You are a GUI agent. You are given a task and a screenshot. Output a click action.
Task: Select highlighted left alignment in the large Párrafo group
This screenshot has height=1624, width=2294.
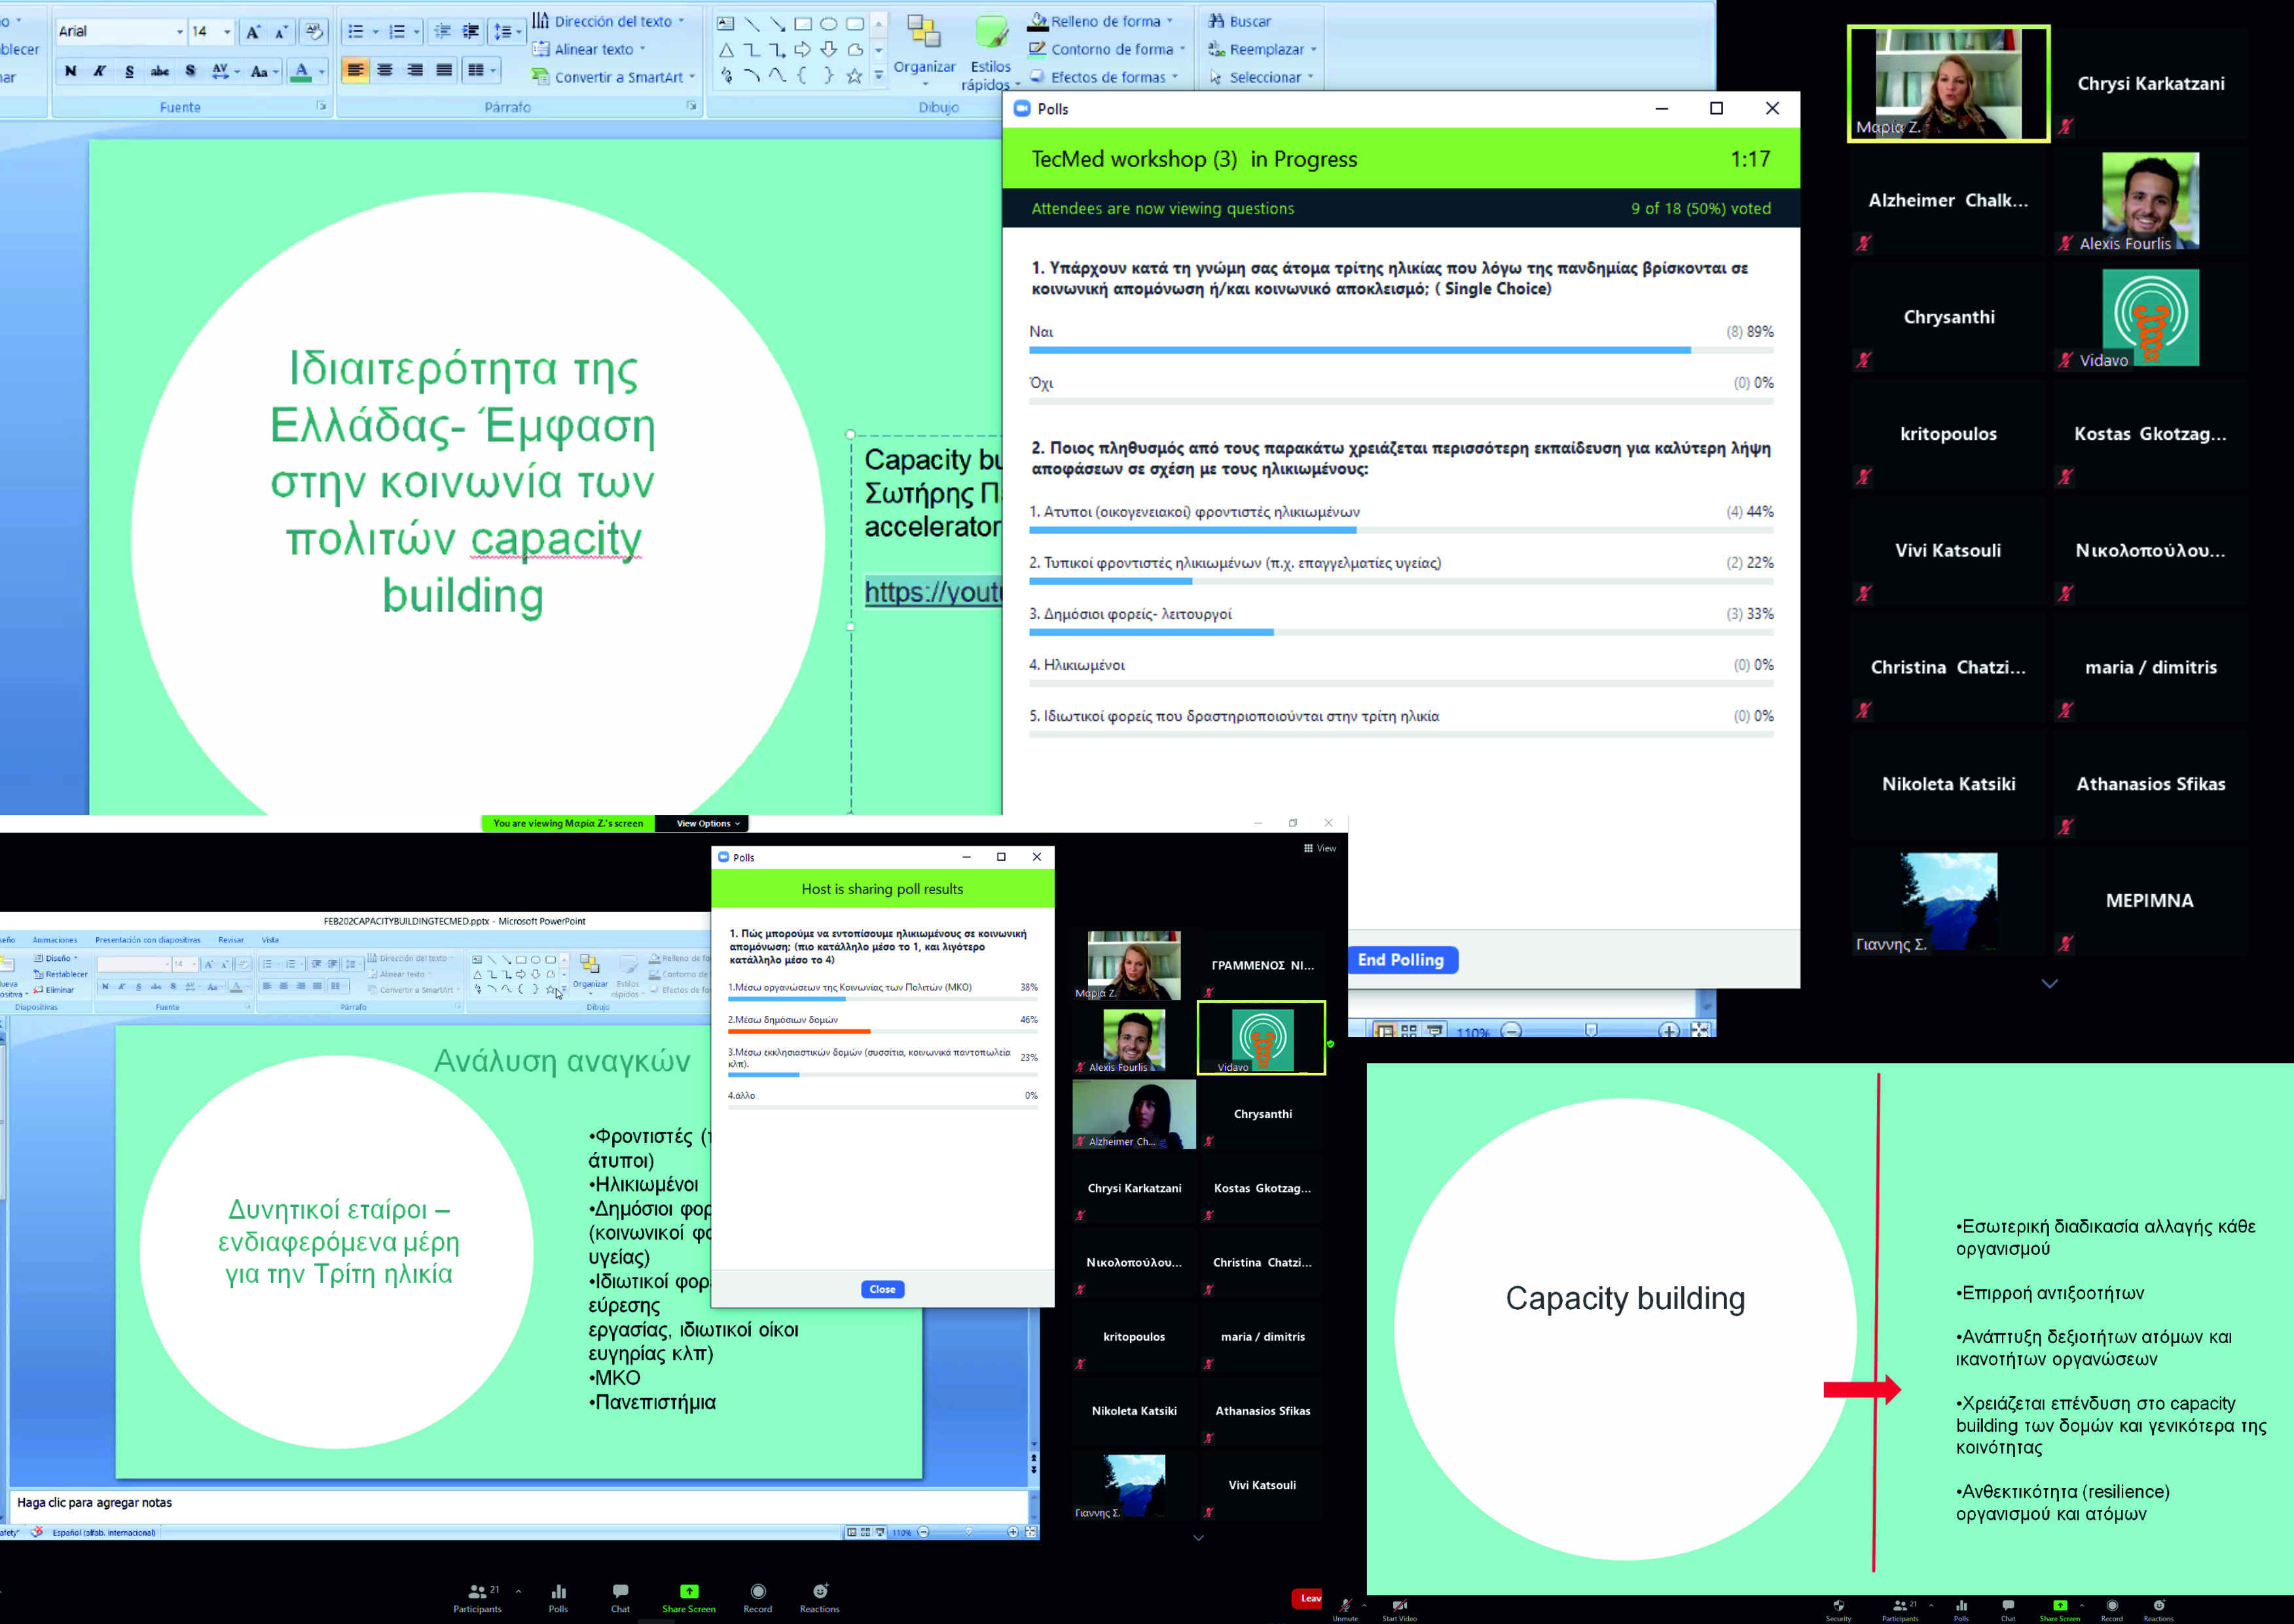click(355, 70)
